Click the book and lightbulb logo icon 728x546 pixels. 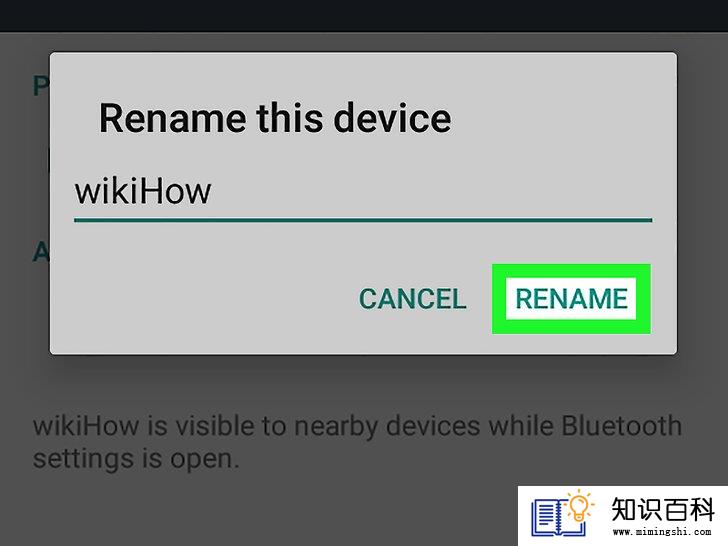(x=563, y=513)
